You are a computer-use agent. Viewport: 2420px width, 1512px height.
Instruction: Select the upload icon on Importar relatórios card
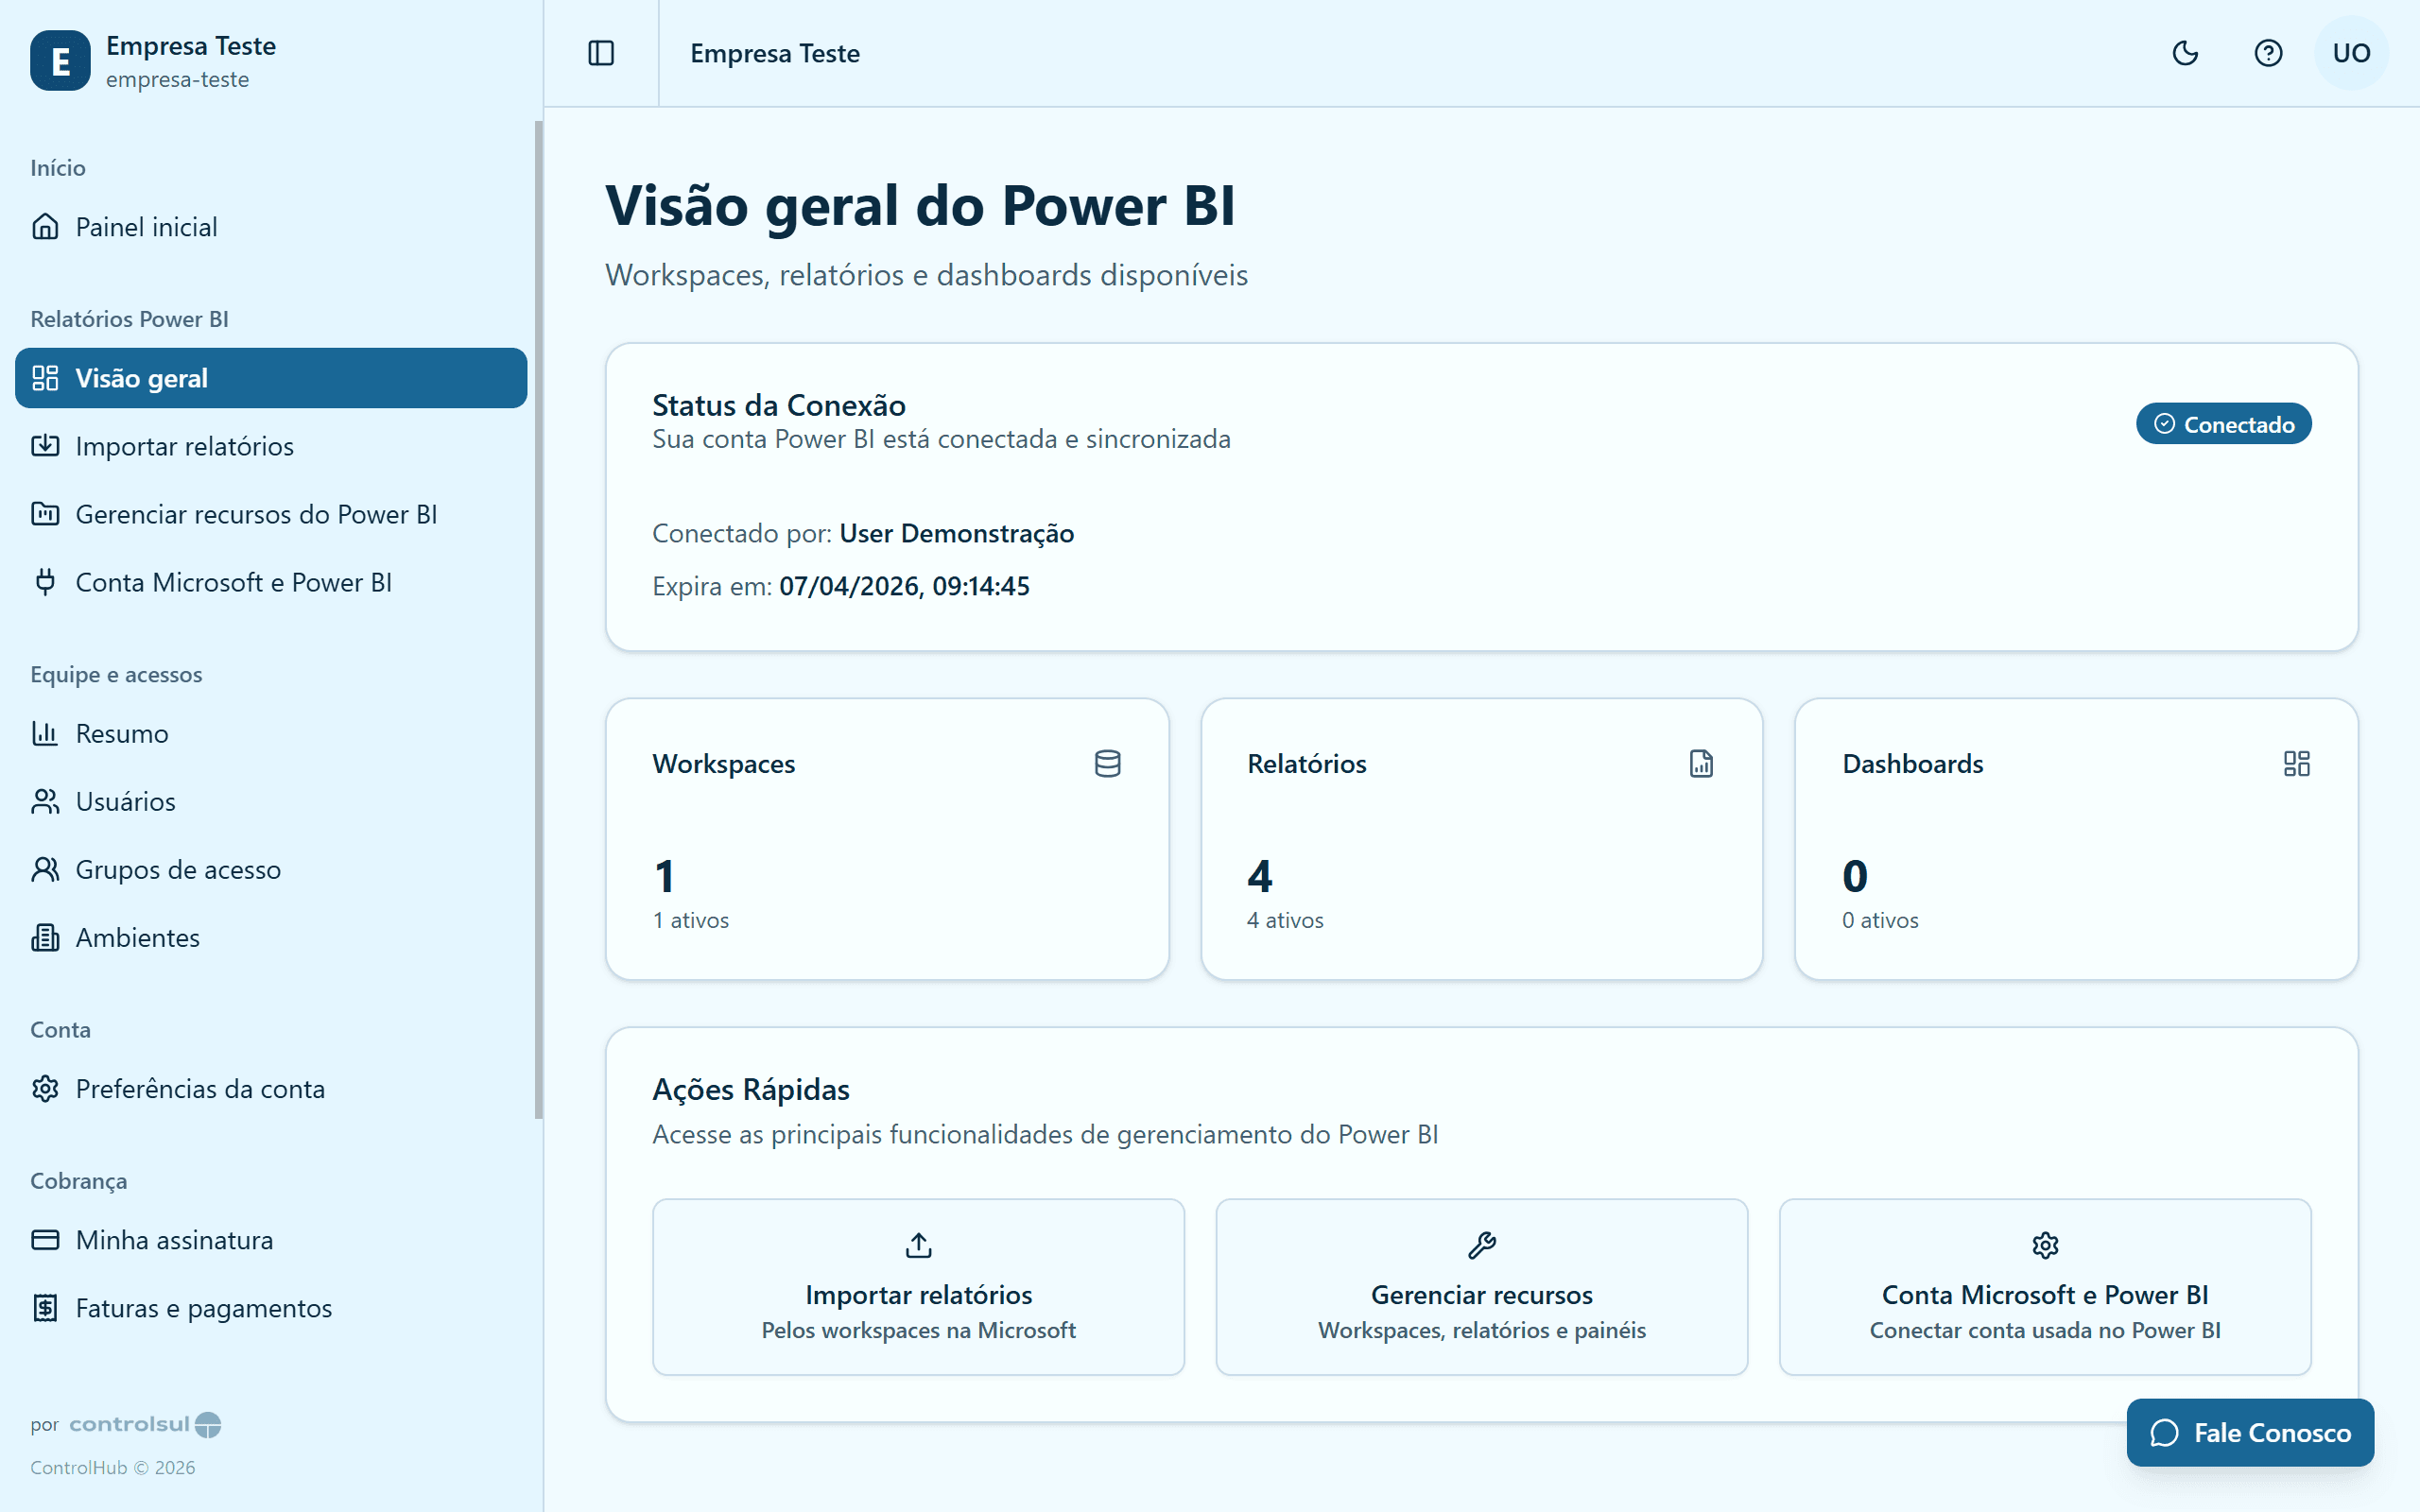(x=917, y=1244)
